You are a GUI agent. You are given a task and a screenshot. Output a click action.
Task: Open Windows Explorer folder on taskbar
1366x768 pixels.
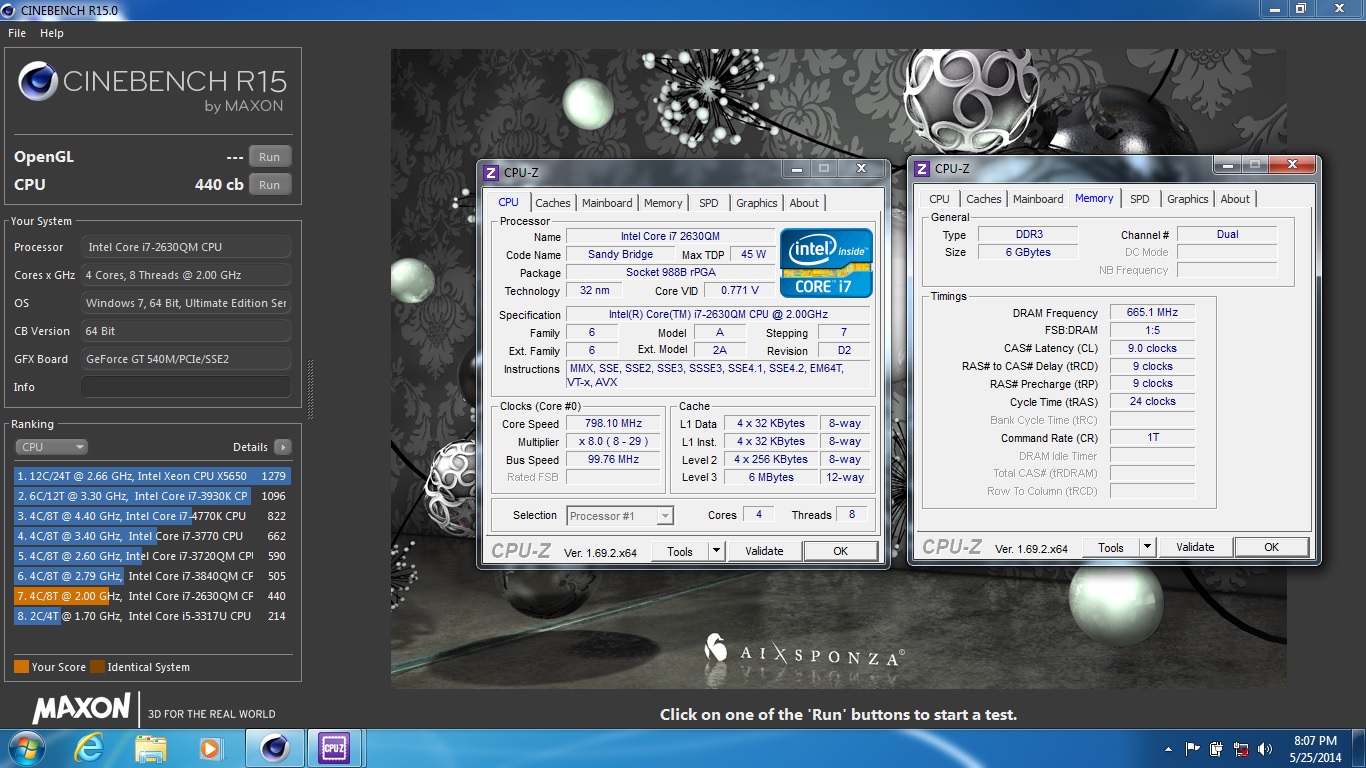(151, 748)
